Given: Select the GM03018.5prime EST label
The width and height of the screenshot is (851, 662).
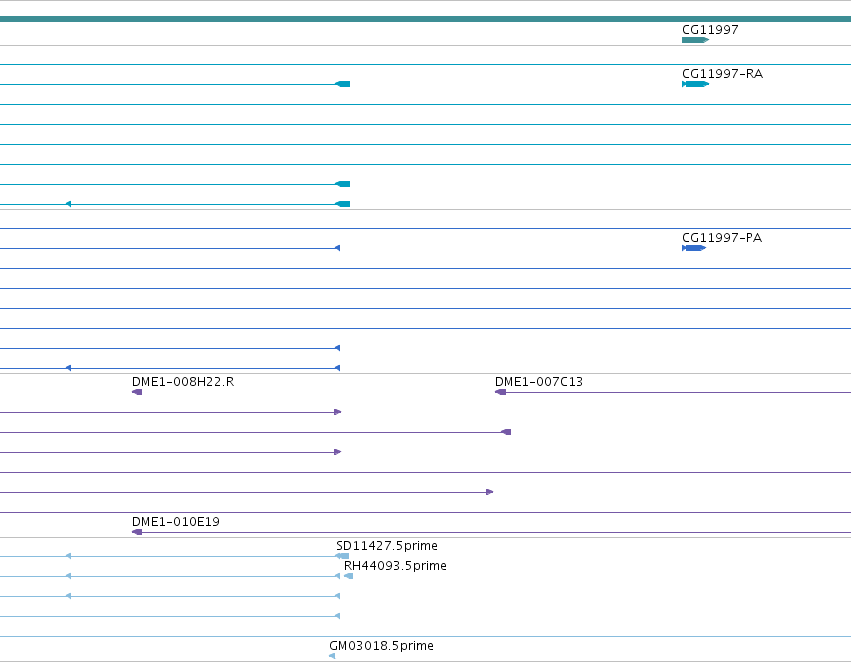Looking at the screenshot, I should [x=381, y=646].
